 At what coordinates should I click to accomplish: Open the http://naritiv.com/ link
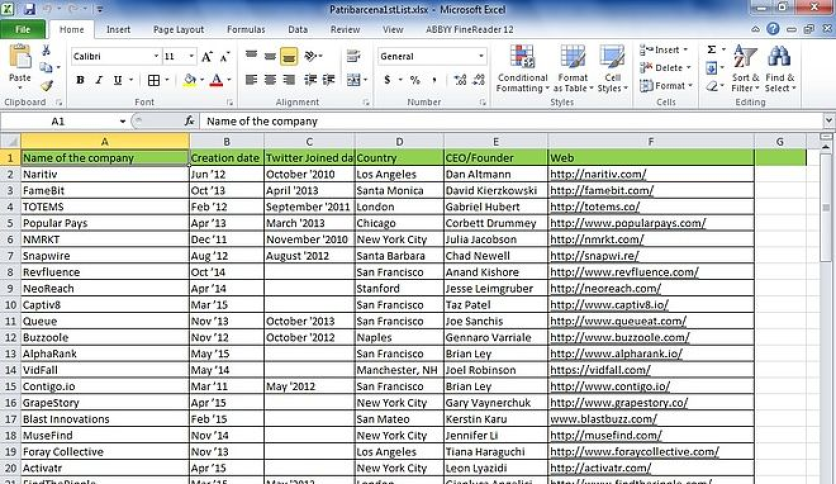(x=598, y=174)
